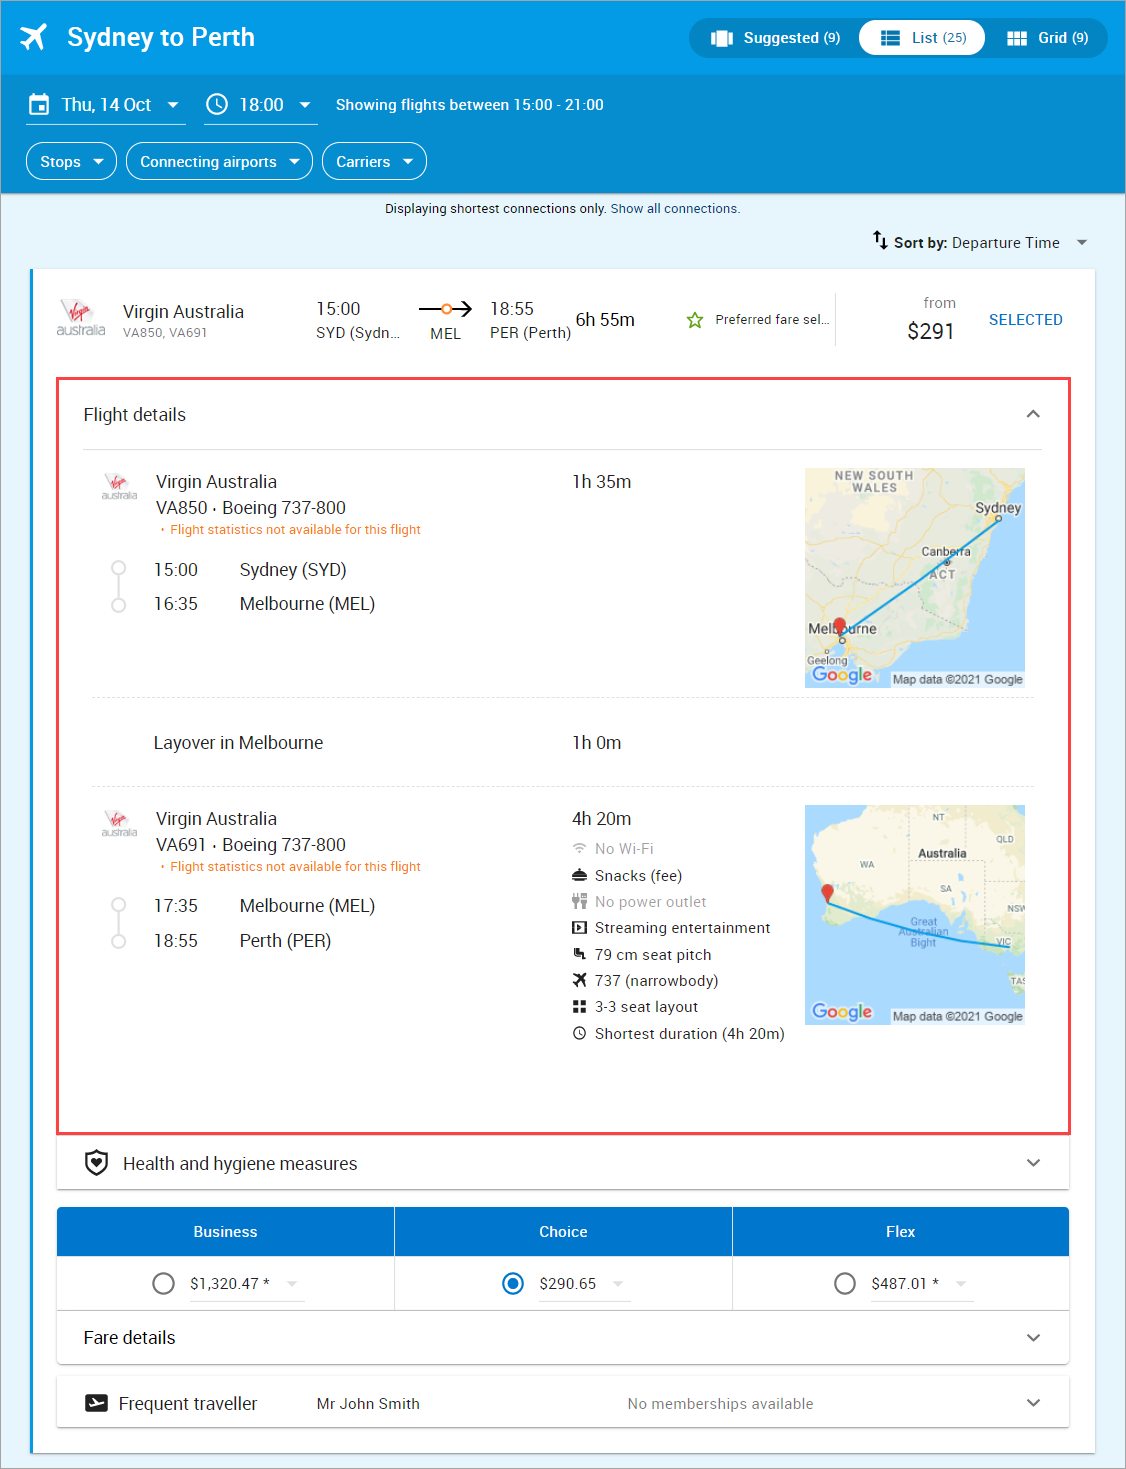
Task: Click the Business fare column header
Action: [x=225, y=1232]
